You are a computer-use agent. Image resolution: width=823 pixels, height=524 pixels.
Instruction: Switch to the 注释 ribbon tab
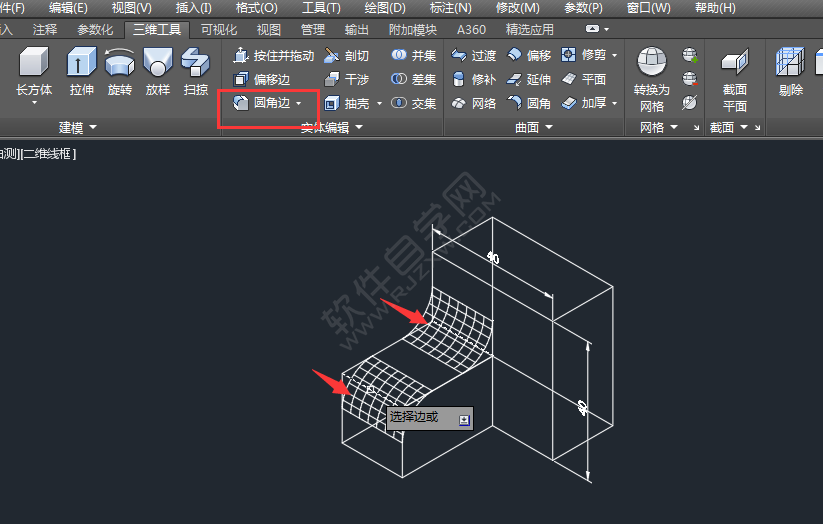(45, 29)
